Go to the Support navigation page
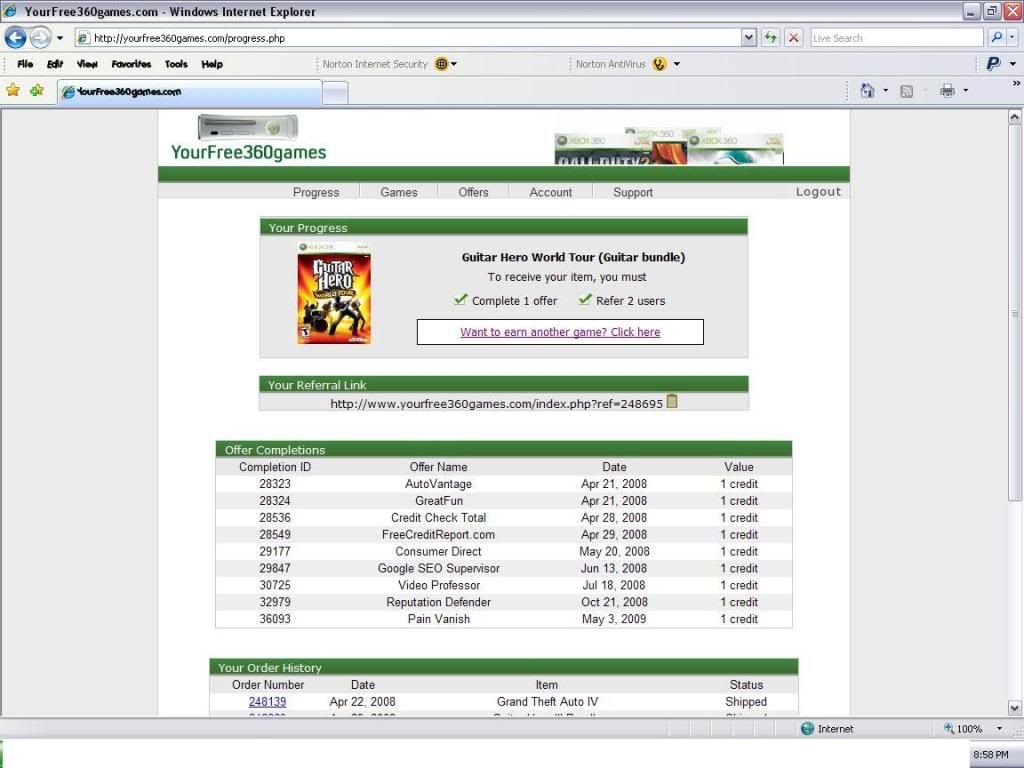This screenshot has height=768, width=1024. tap(633, 192)
